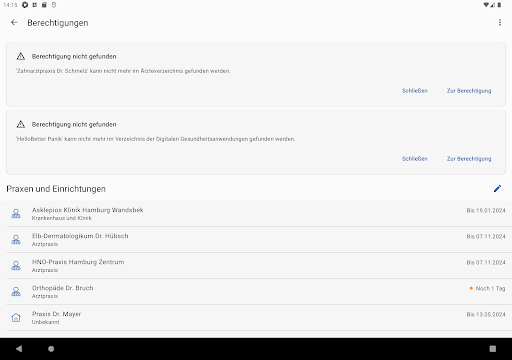Tap the Elb-Dermatologikum organization icon
The width and height of the screenshot is (512, 360).
tap(16, 240)
